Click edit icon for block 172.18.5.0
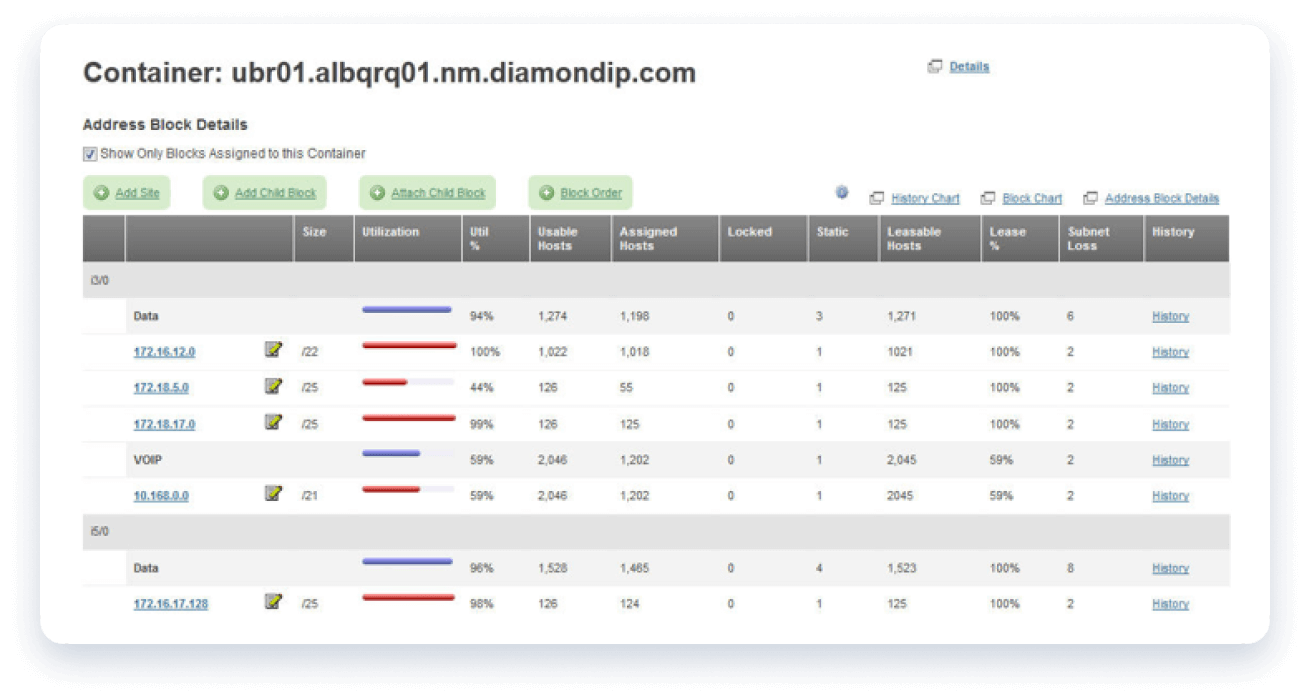The image size is (1310, 700). pos(273,386)
